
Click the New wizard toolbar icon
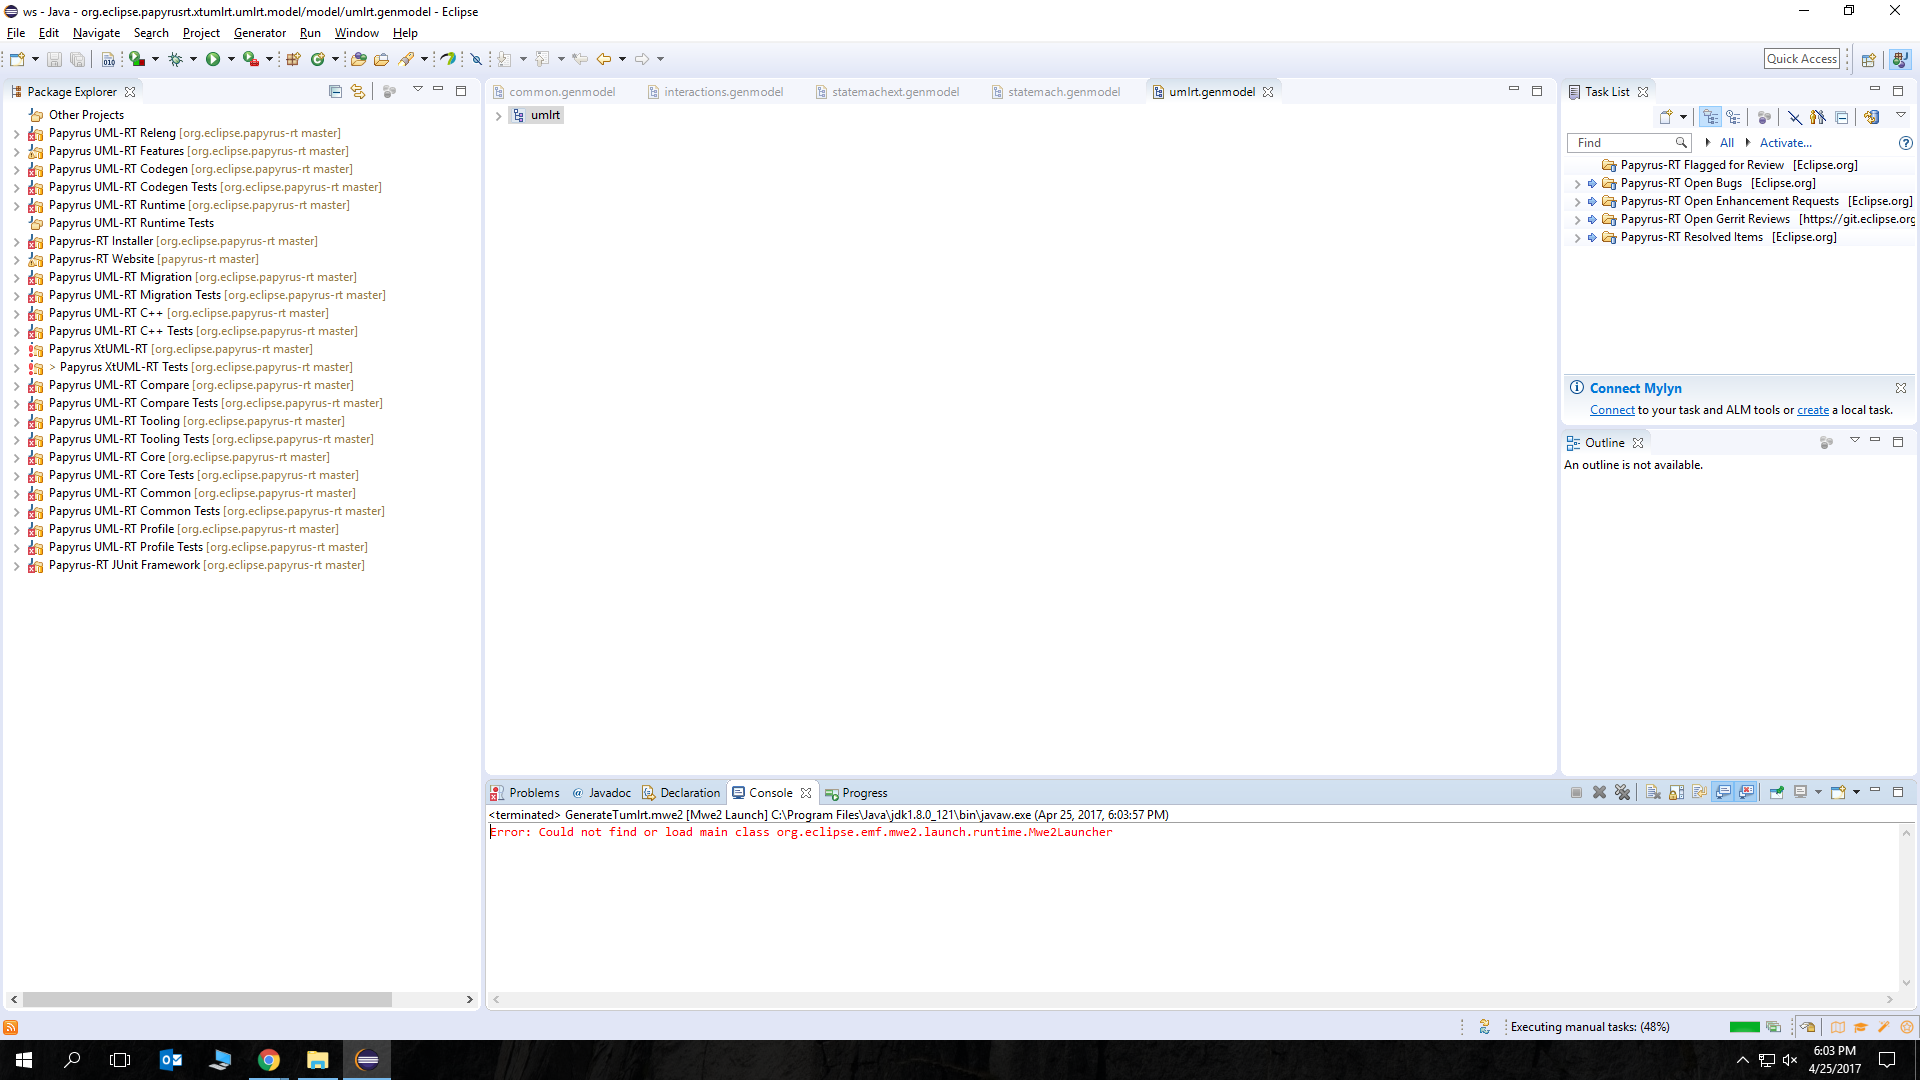point(17,59)
